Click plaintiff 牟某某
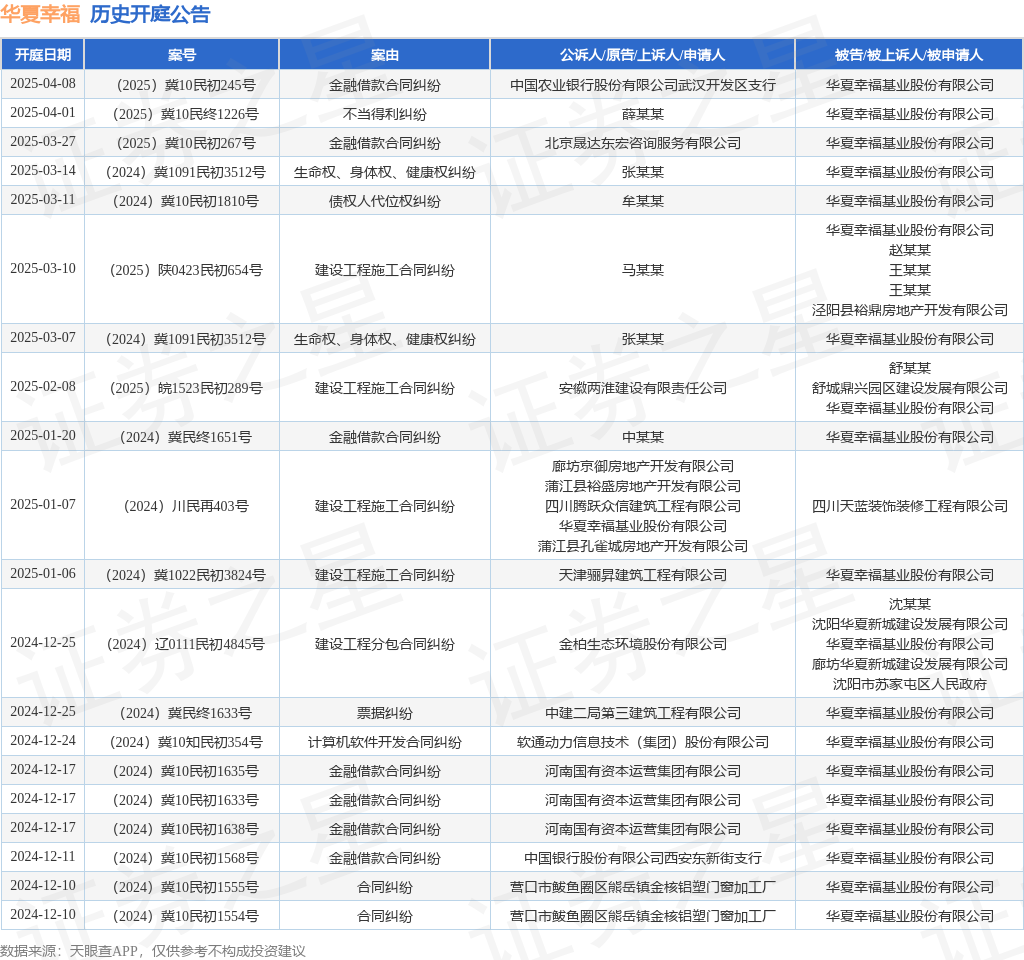The width and height of the screenshot is (1024, 960). [643, 201]
